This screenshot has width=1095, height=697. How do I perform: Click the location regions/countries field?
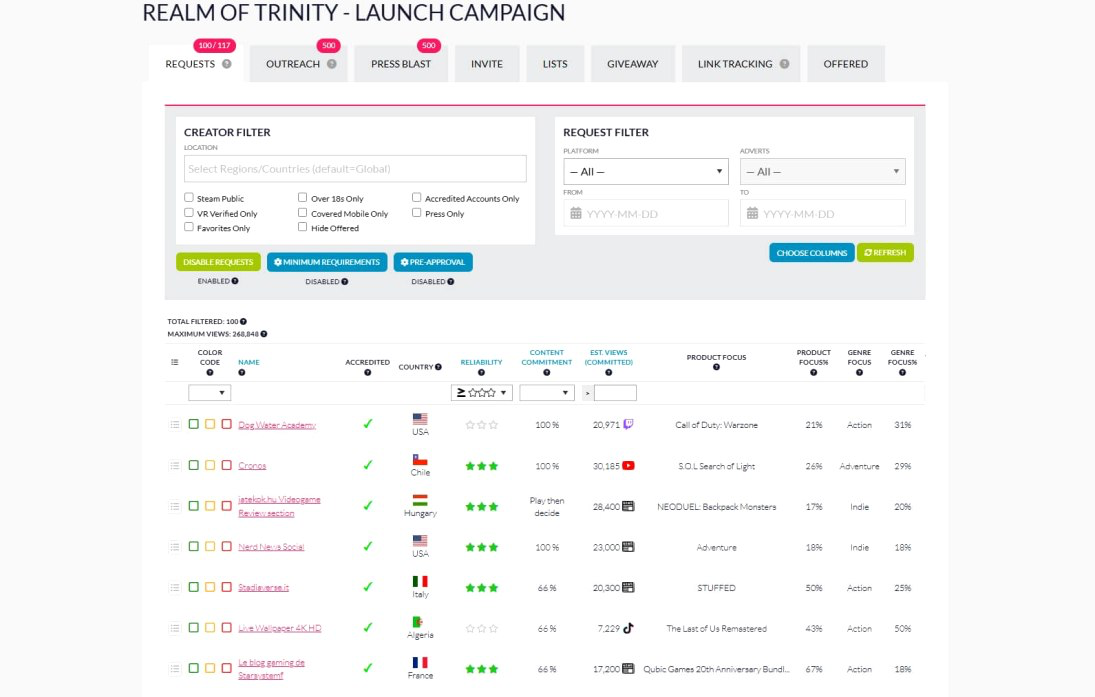355,168
